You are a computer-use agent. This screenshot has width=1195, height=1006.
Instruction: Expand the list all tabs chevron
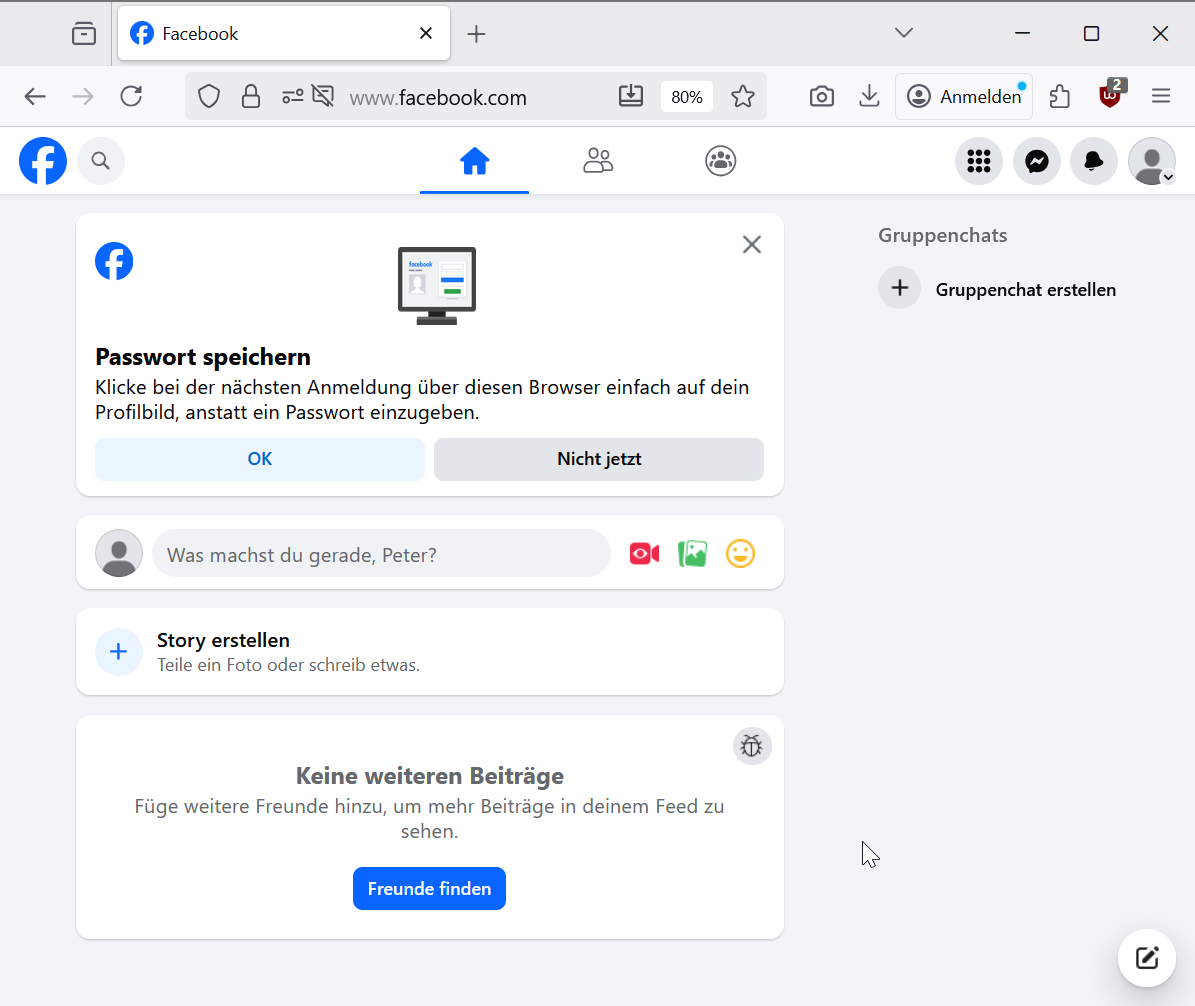point(904,33)
